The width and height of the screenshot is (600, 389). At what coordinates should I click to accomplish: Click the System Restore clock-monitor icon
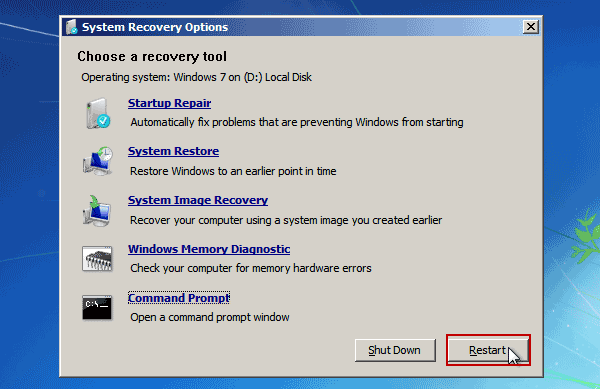click(x=98, y=161)
